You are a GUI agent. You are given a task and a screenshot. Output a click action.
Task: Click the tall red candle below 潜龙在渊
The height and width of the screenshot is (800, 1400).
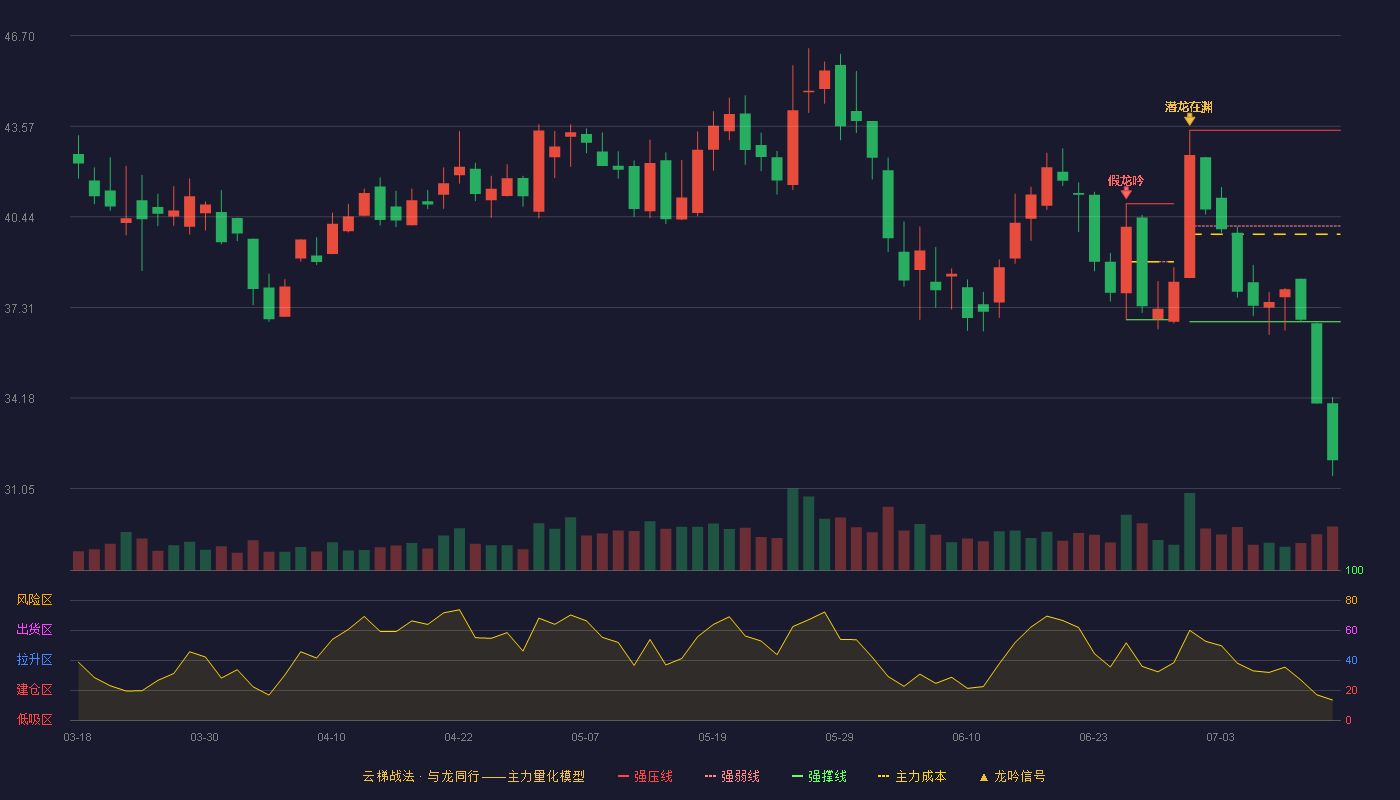tap(1189, 216)
